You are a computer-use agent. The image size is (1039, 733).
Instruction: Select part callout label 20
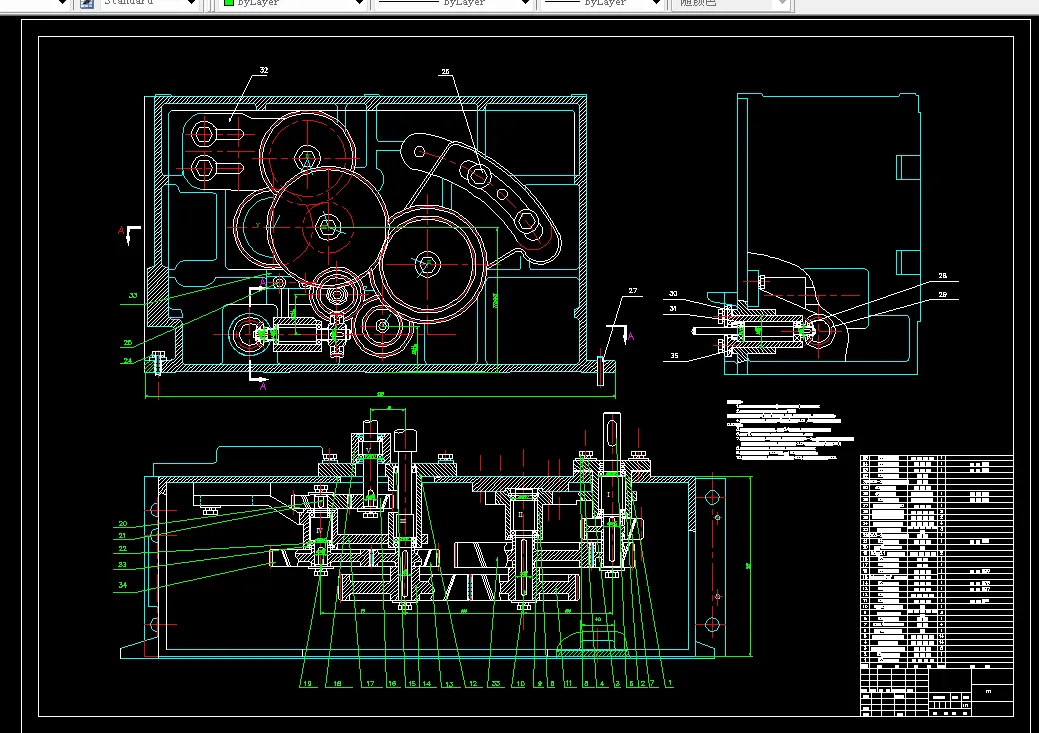(x=123, y=524)
